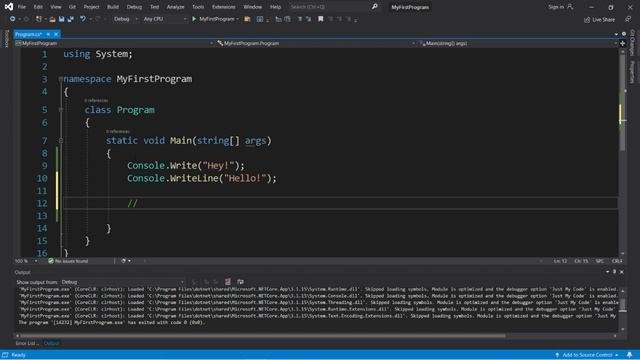
Task: Click the Open File folder icon
Action: pyautogui.click(x=52, y=19)
